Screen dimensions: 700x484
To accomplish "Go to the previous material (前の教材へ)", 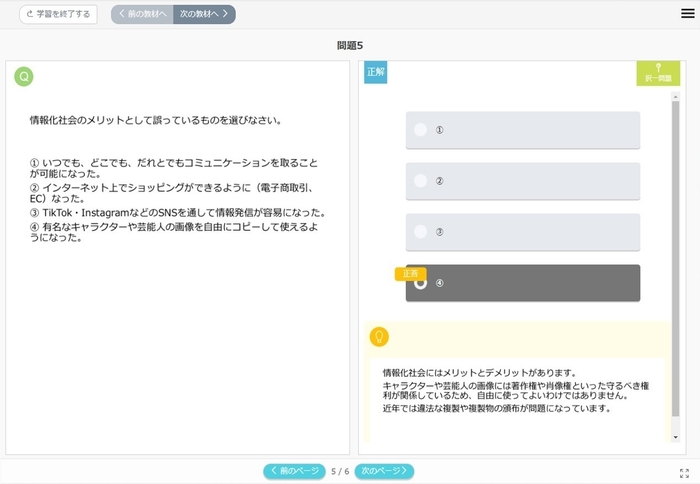I will tap(142, 14).
